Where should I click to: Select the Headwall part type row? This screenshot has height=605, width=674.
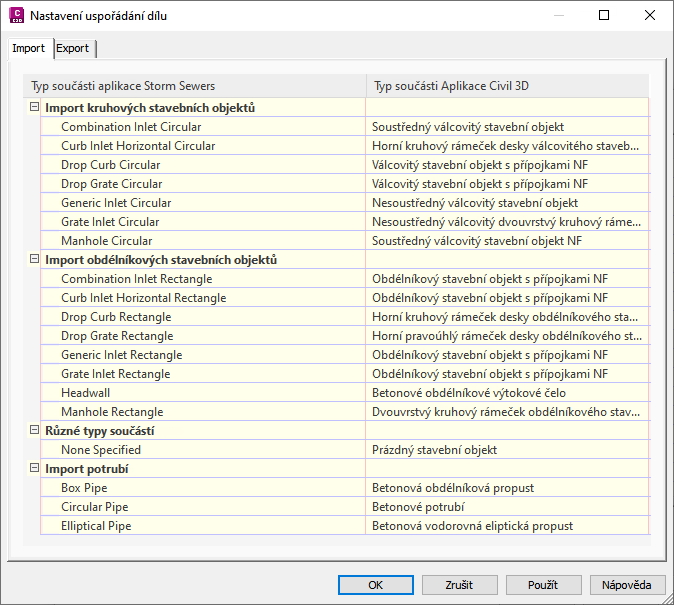pos(85,393)
